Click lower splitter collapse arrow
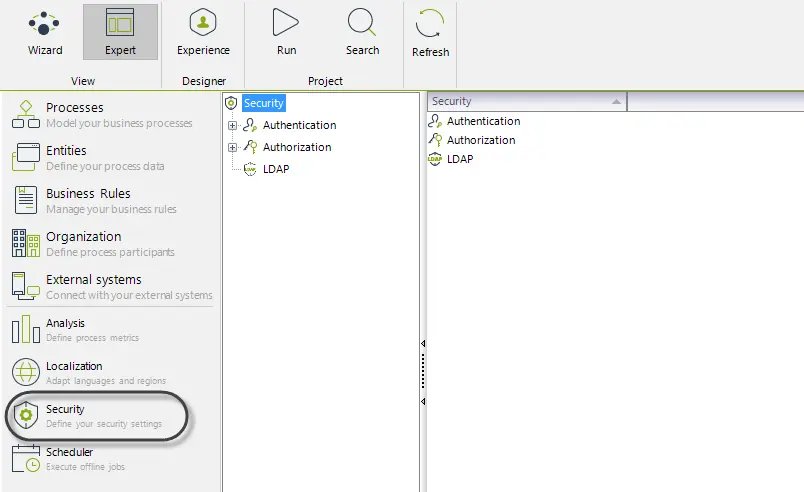804x492 pixels. 423,401
